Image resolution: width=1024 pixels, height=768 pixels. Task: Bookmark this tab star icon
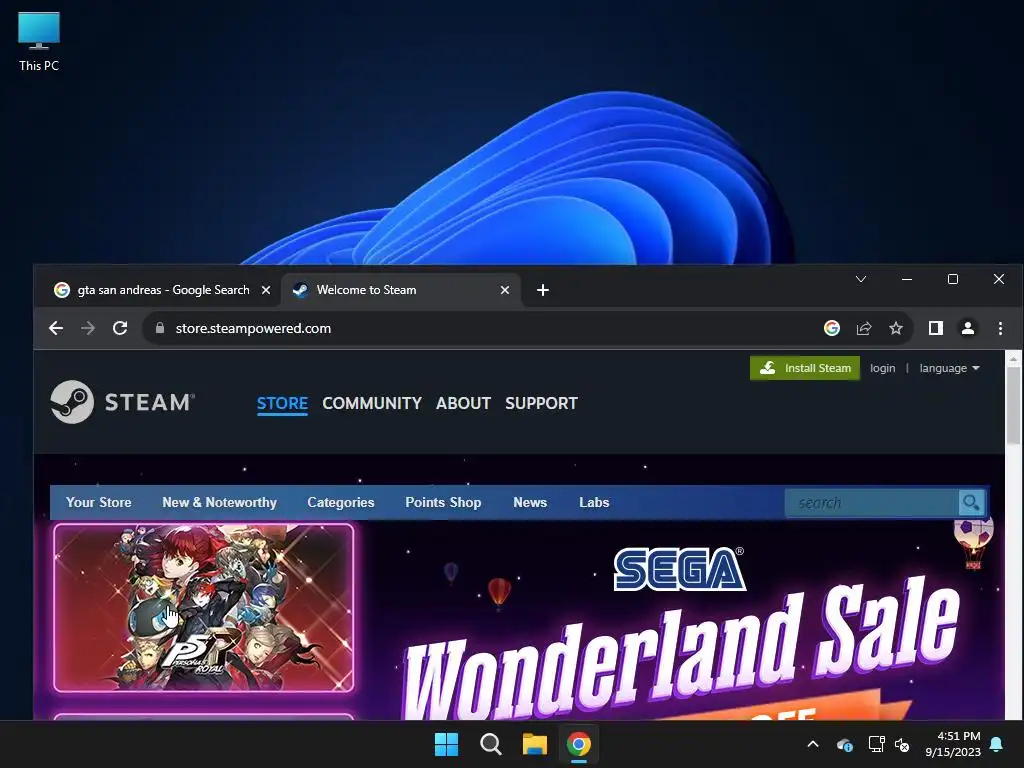point(896,328)
